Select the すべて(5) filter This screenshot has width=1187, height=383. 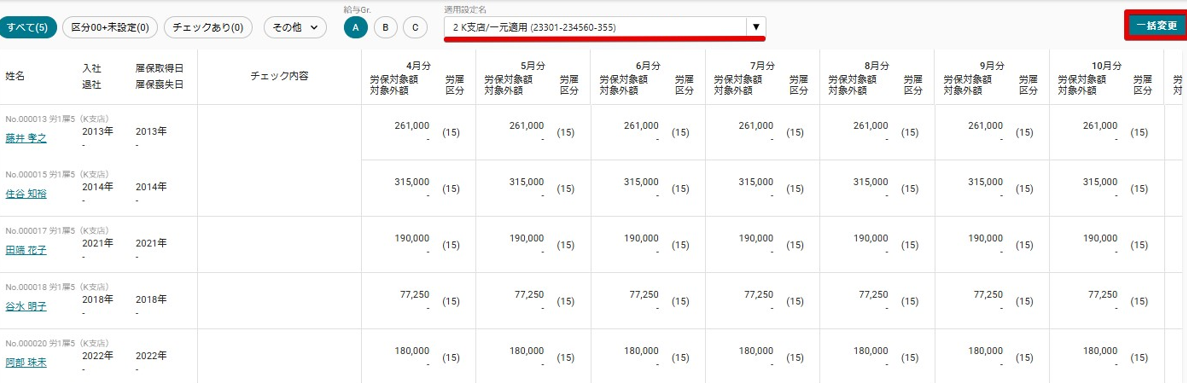[x=28, y=28]
